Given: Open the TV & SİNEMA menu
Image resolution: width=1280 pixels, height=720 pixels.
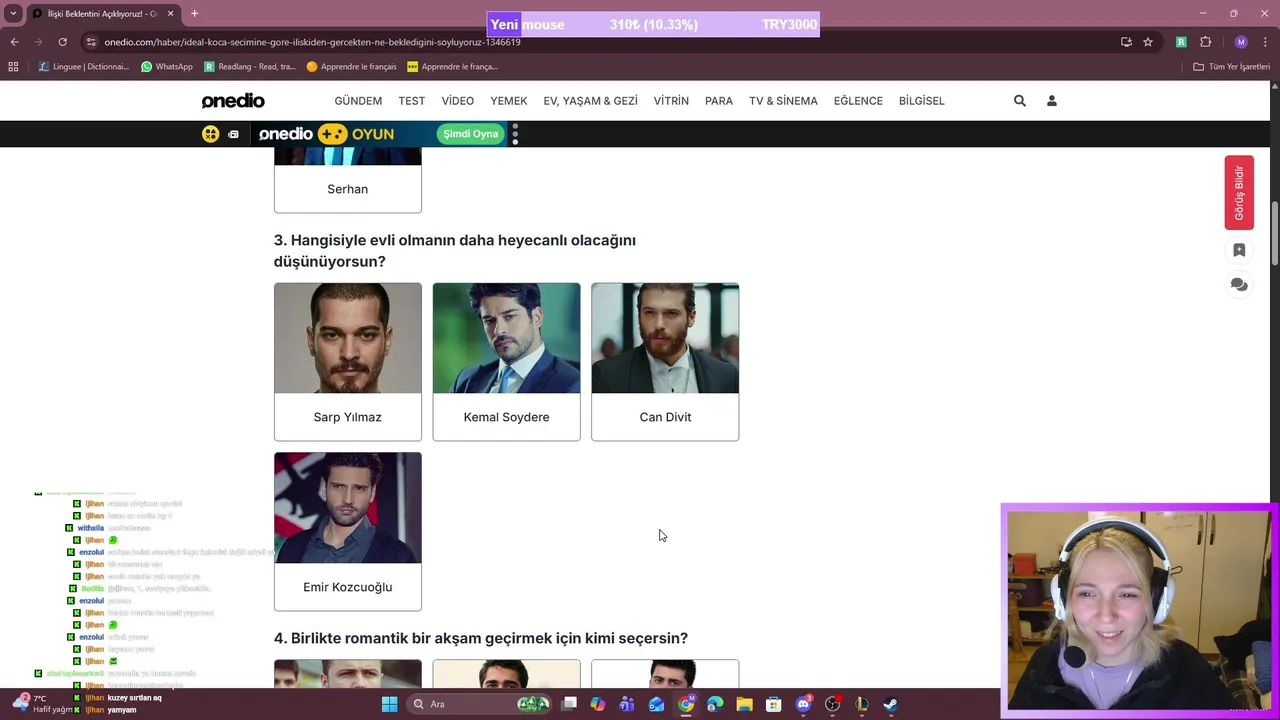Looking at the screenshot, I should pos(783,101).
